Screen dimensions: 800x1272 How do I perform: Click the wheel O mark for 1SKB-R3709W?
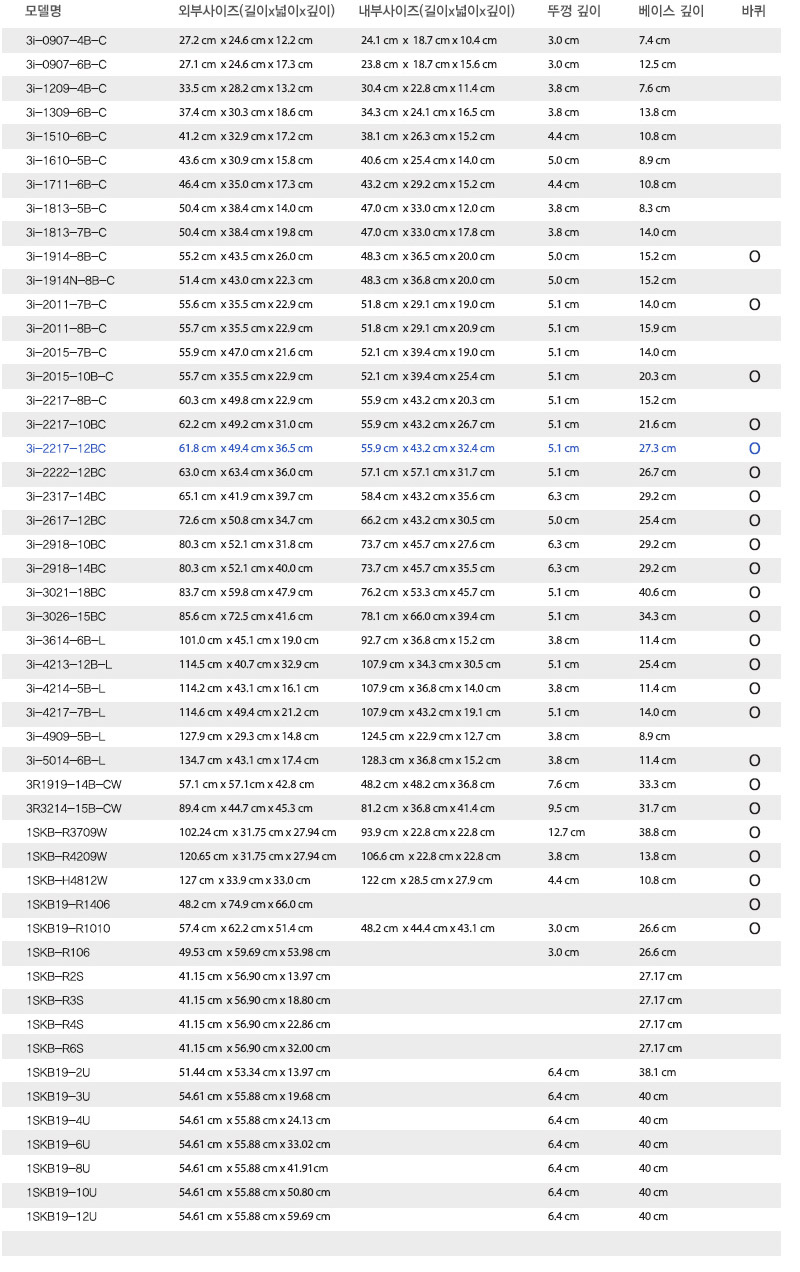[755, 833]
